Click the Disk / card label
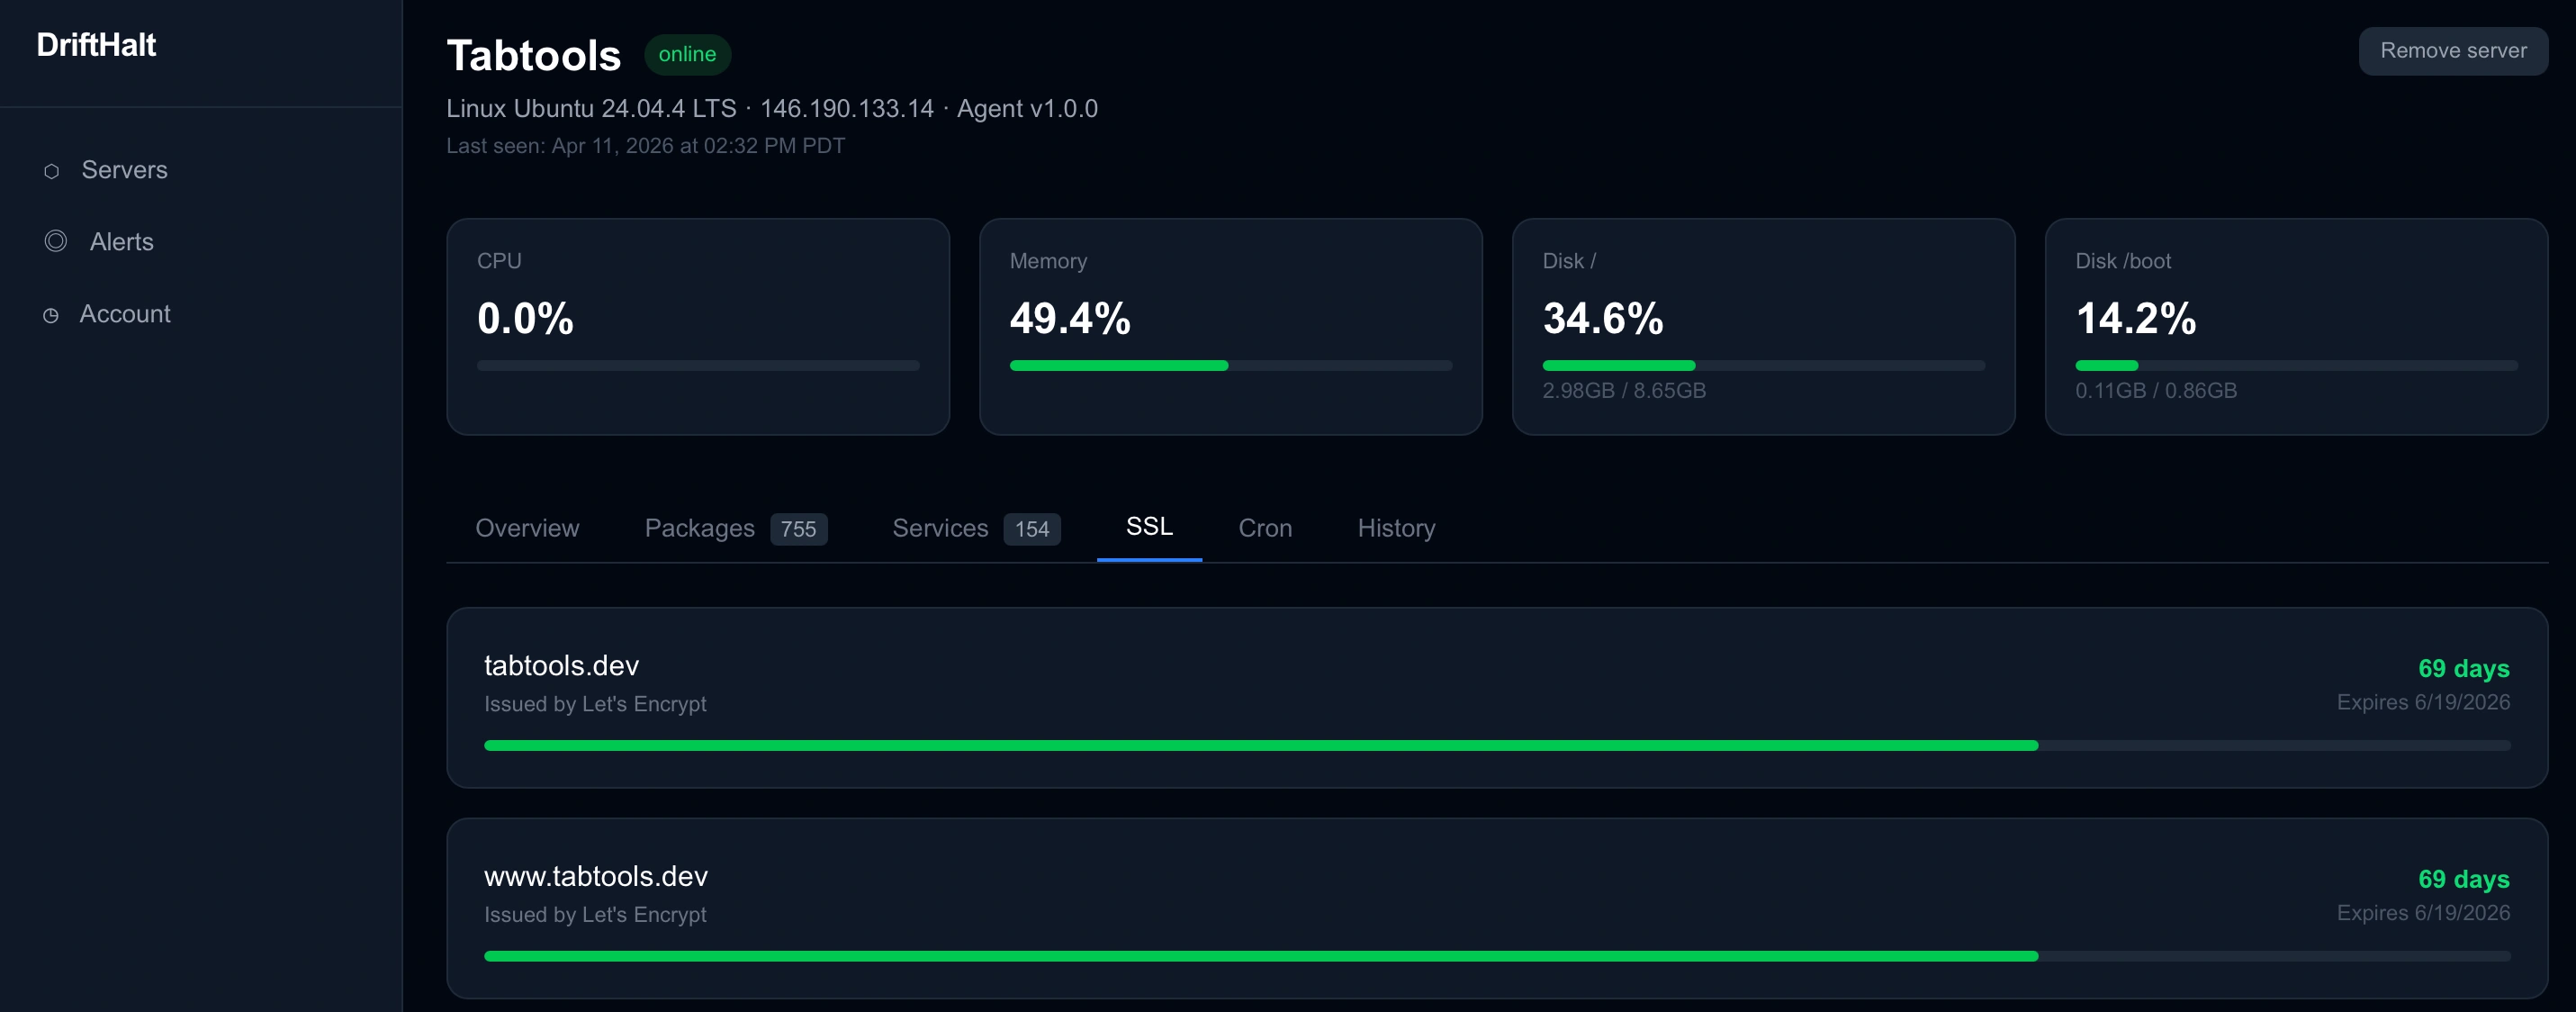 point(1569,261)
